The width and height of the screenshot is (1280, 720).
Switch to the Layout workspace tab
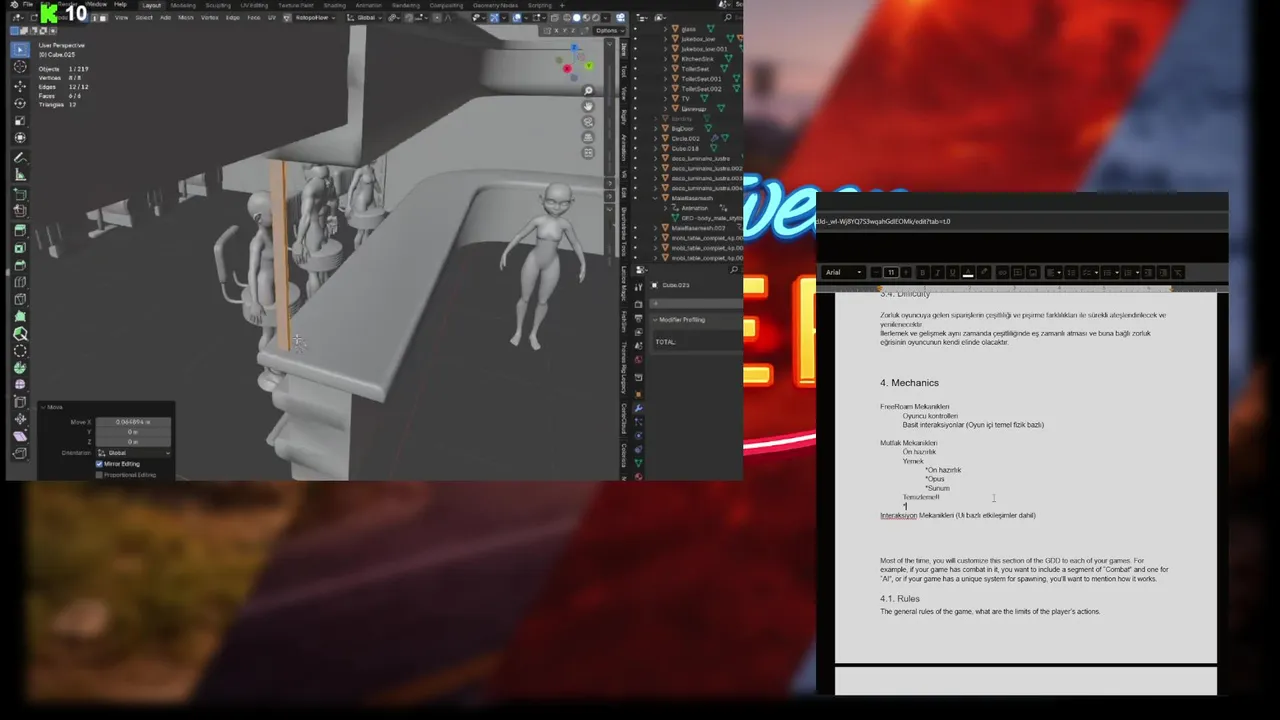click(151, 5)
